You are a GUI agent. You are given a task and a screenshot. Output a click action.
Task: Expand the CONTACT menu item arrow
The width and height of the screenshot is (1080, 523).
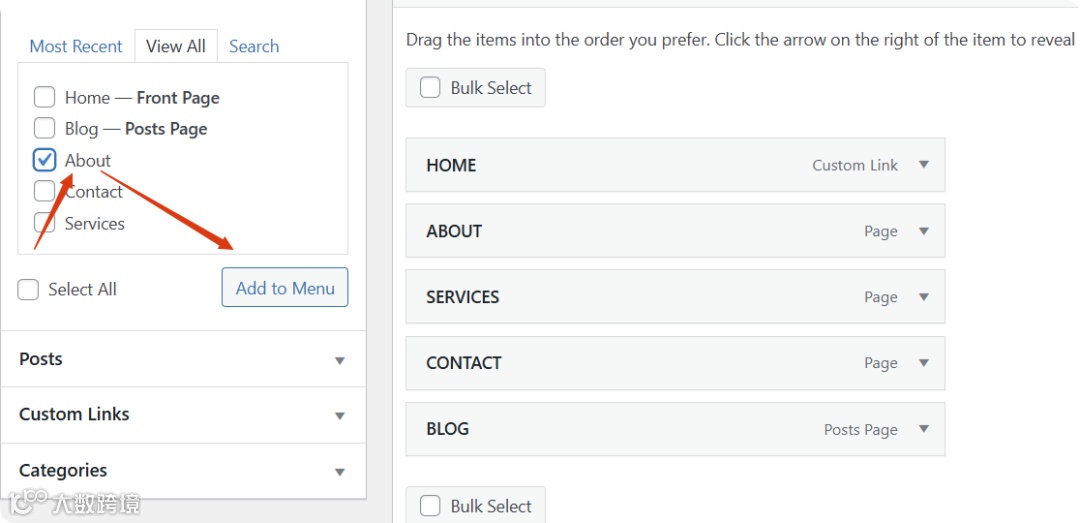coord(923,363)
